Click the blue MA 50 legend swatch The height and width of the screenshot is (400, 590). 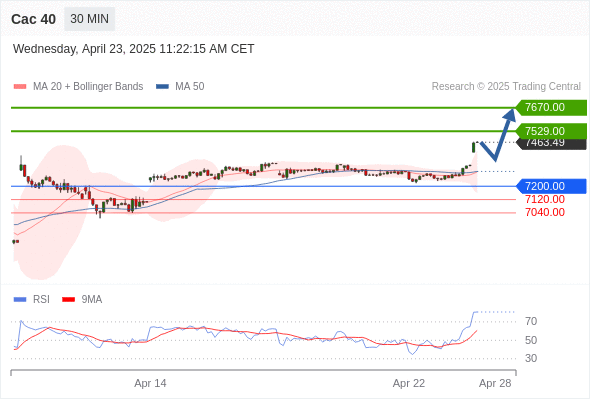point(162,87)
